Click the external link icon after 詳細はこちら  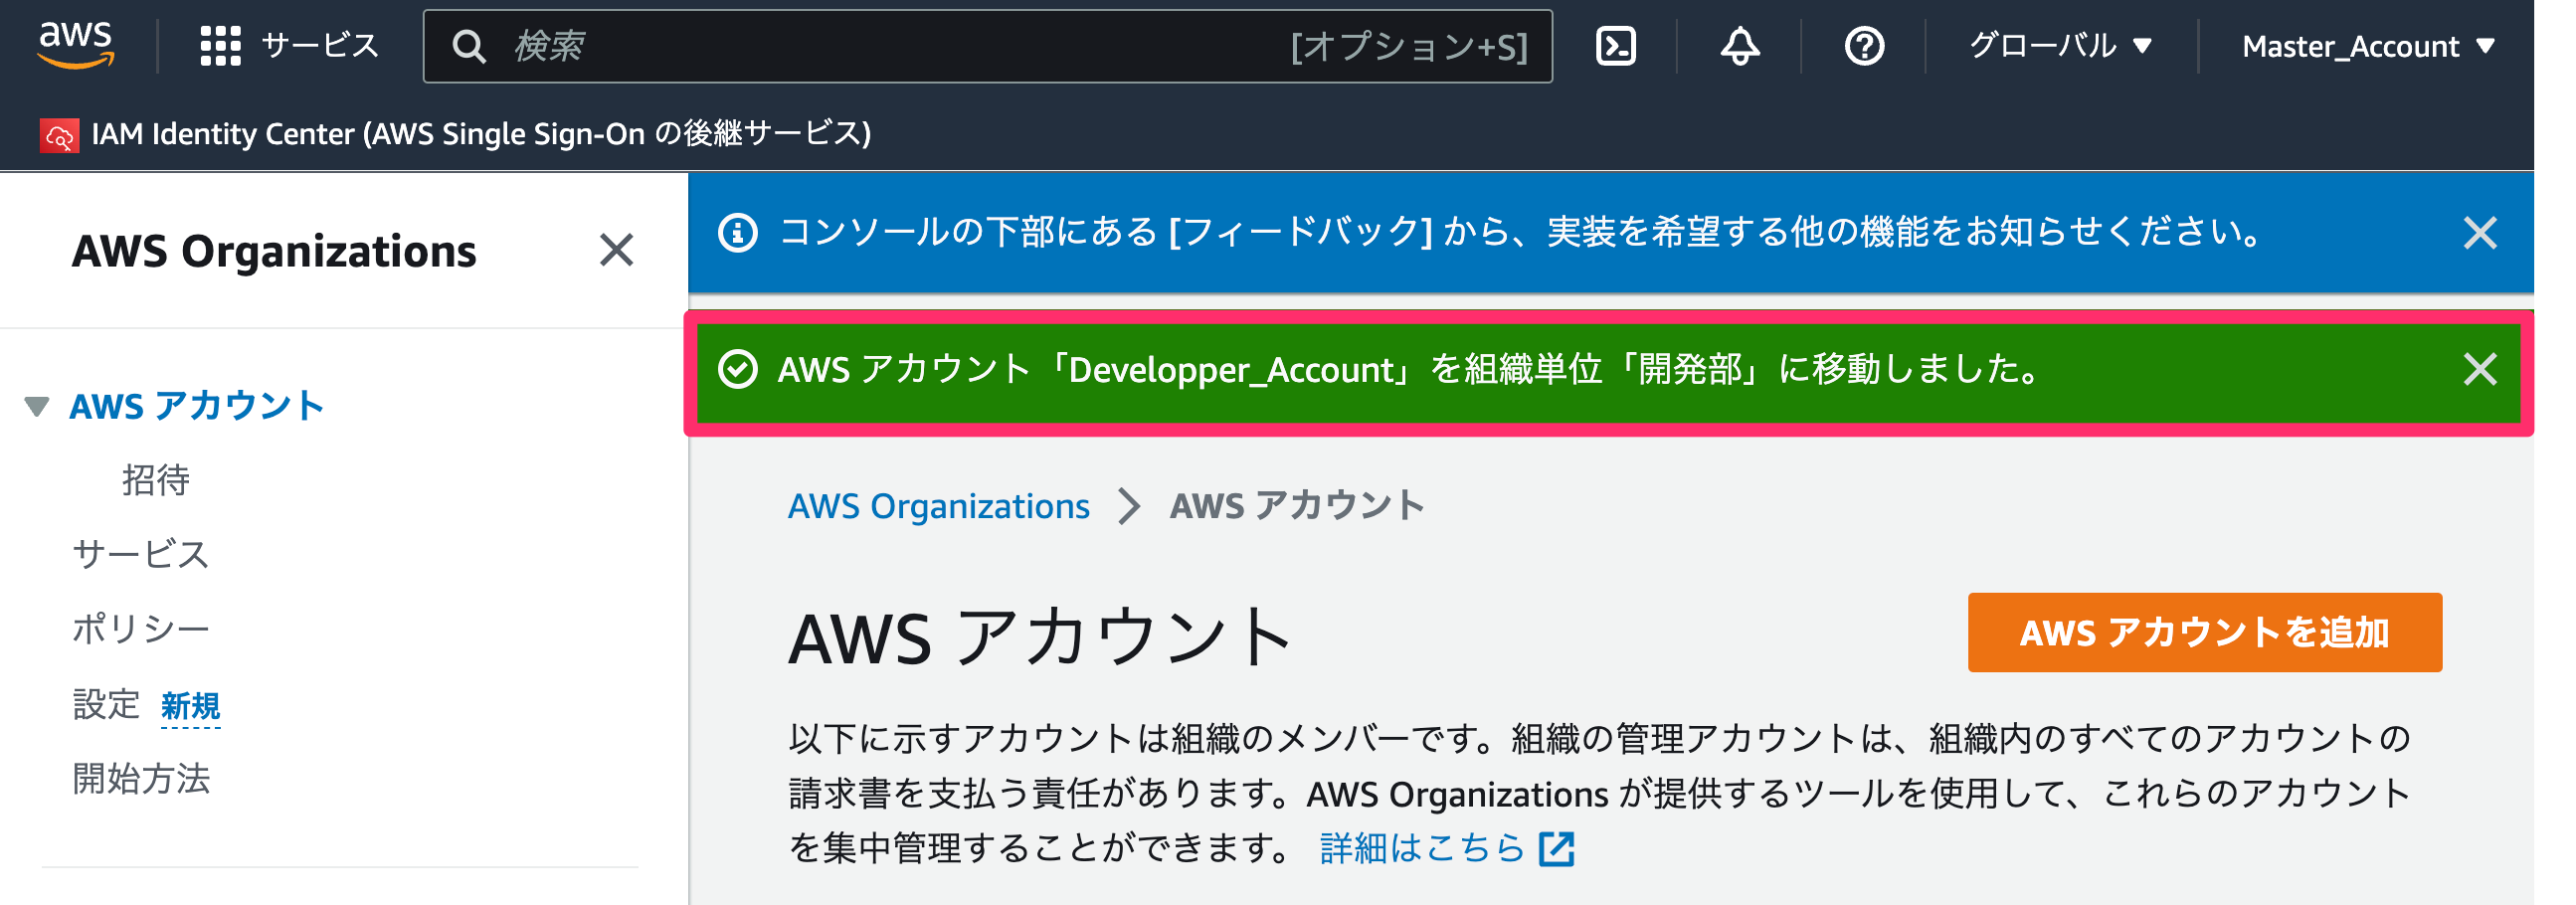[1556, 849]
